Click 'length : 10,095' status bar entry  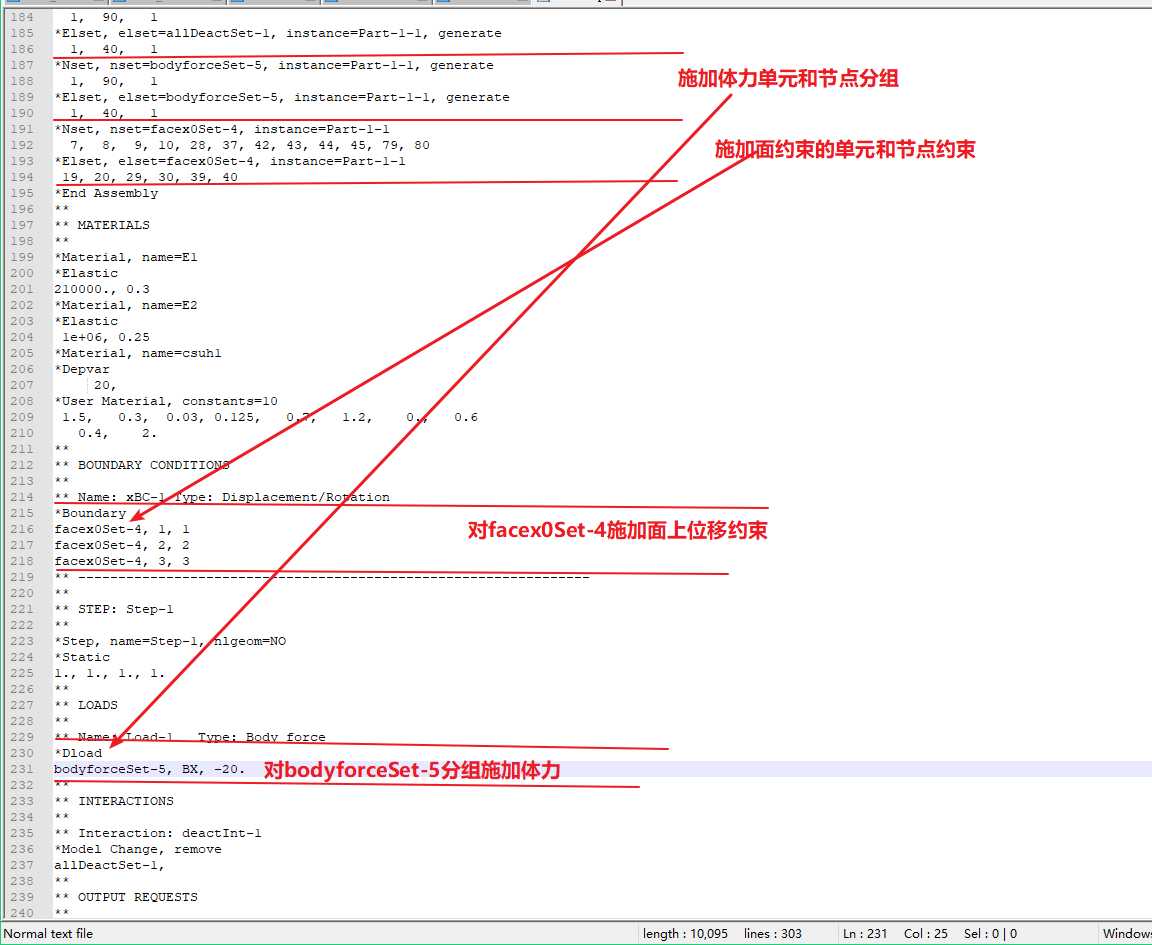pos(685,934)
